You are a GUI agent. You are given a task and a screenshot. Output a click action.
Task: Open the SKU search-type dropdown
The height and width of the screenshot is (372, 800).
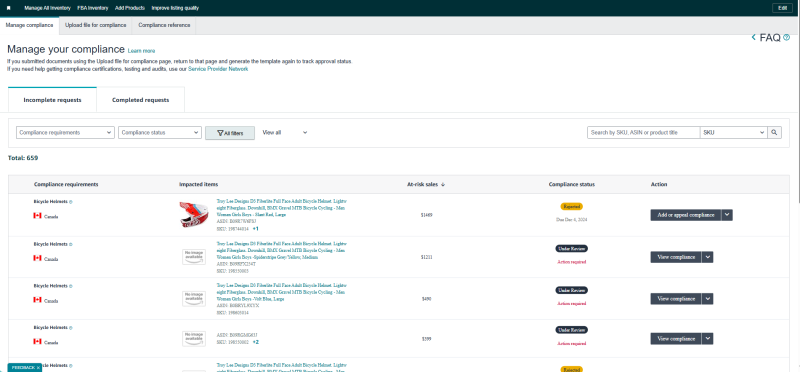click(734, 132)
